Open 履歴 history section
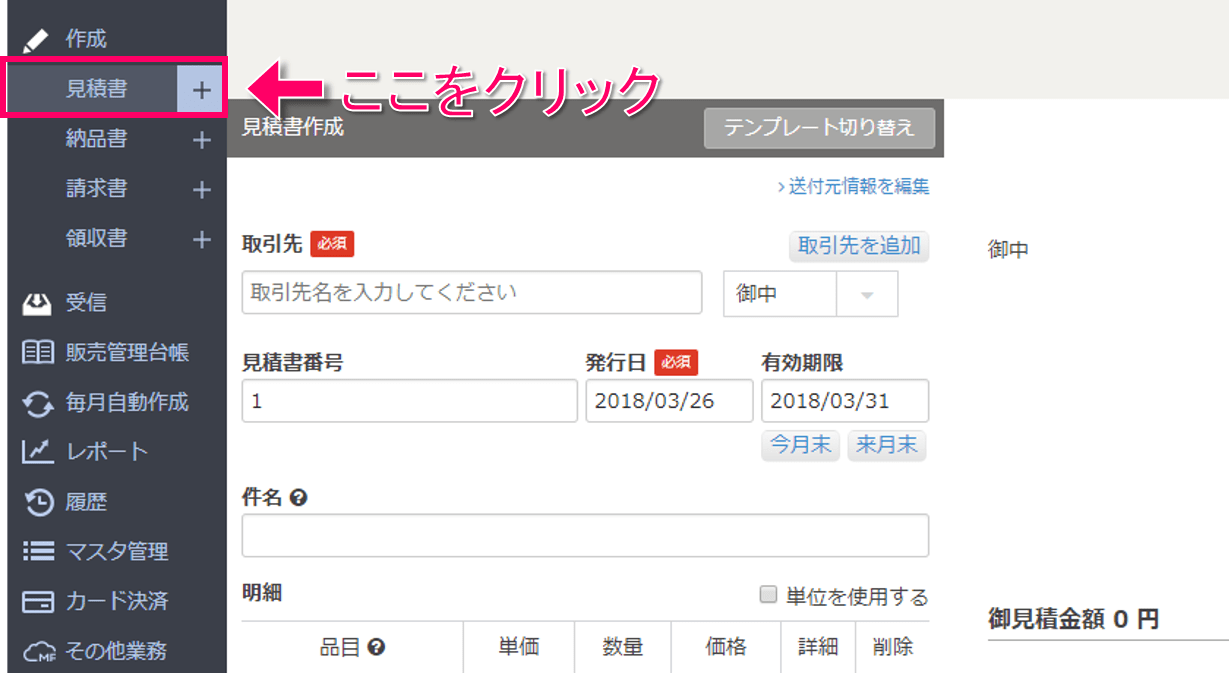Image resolution: width=1229 pixels, height=673 pixels. click(x=86, y=502)
